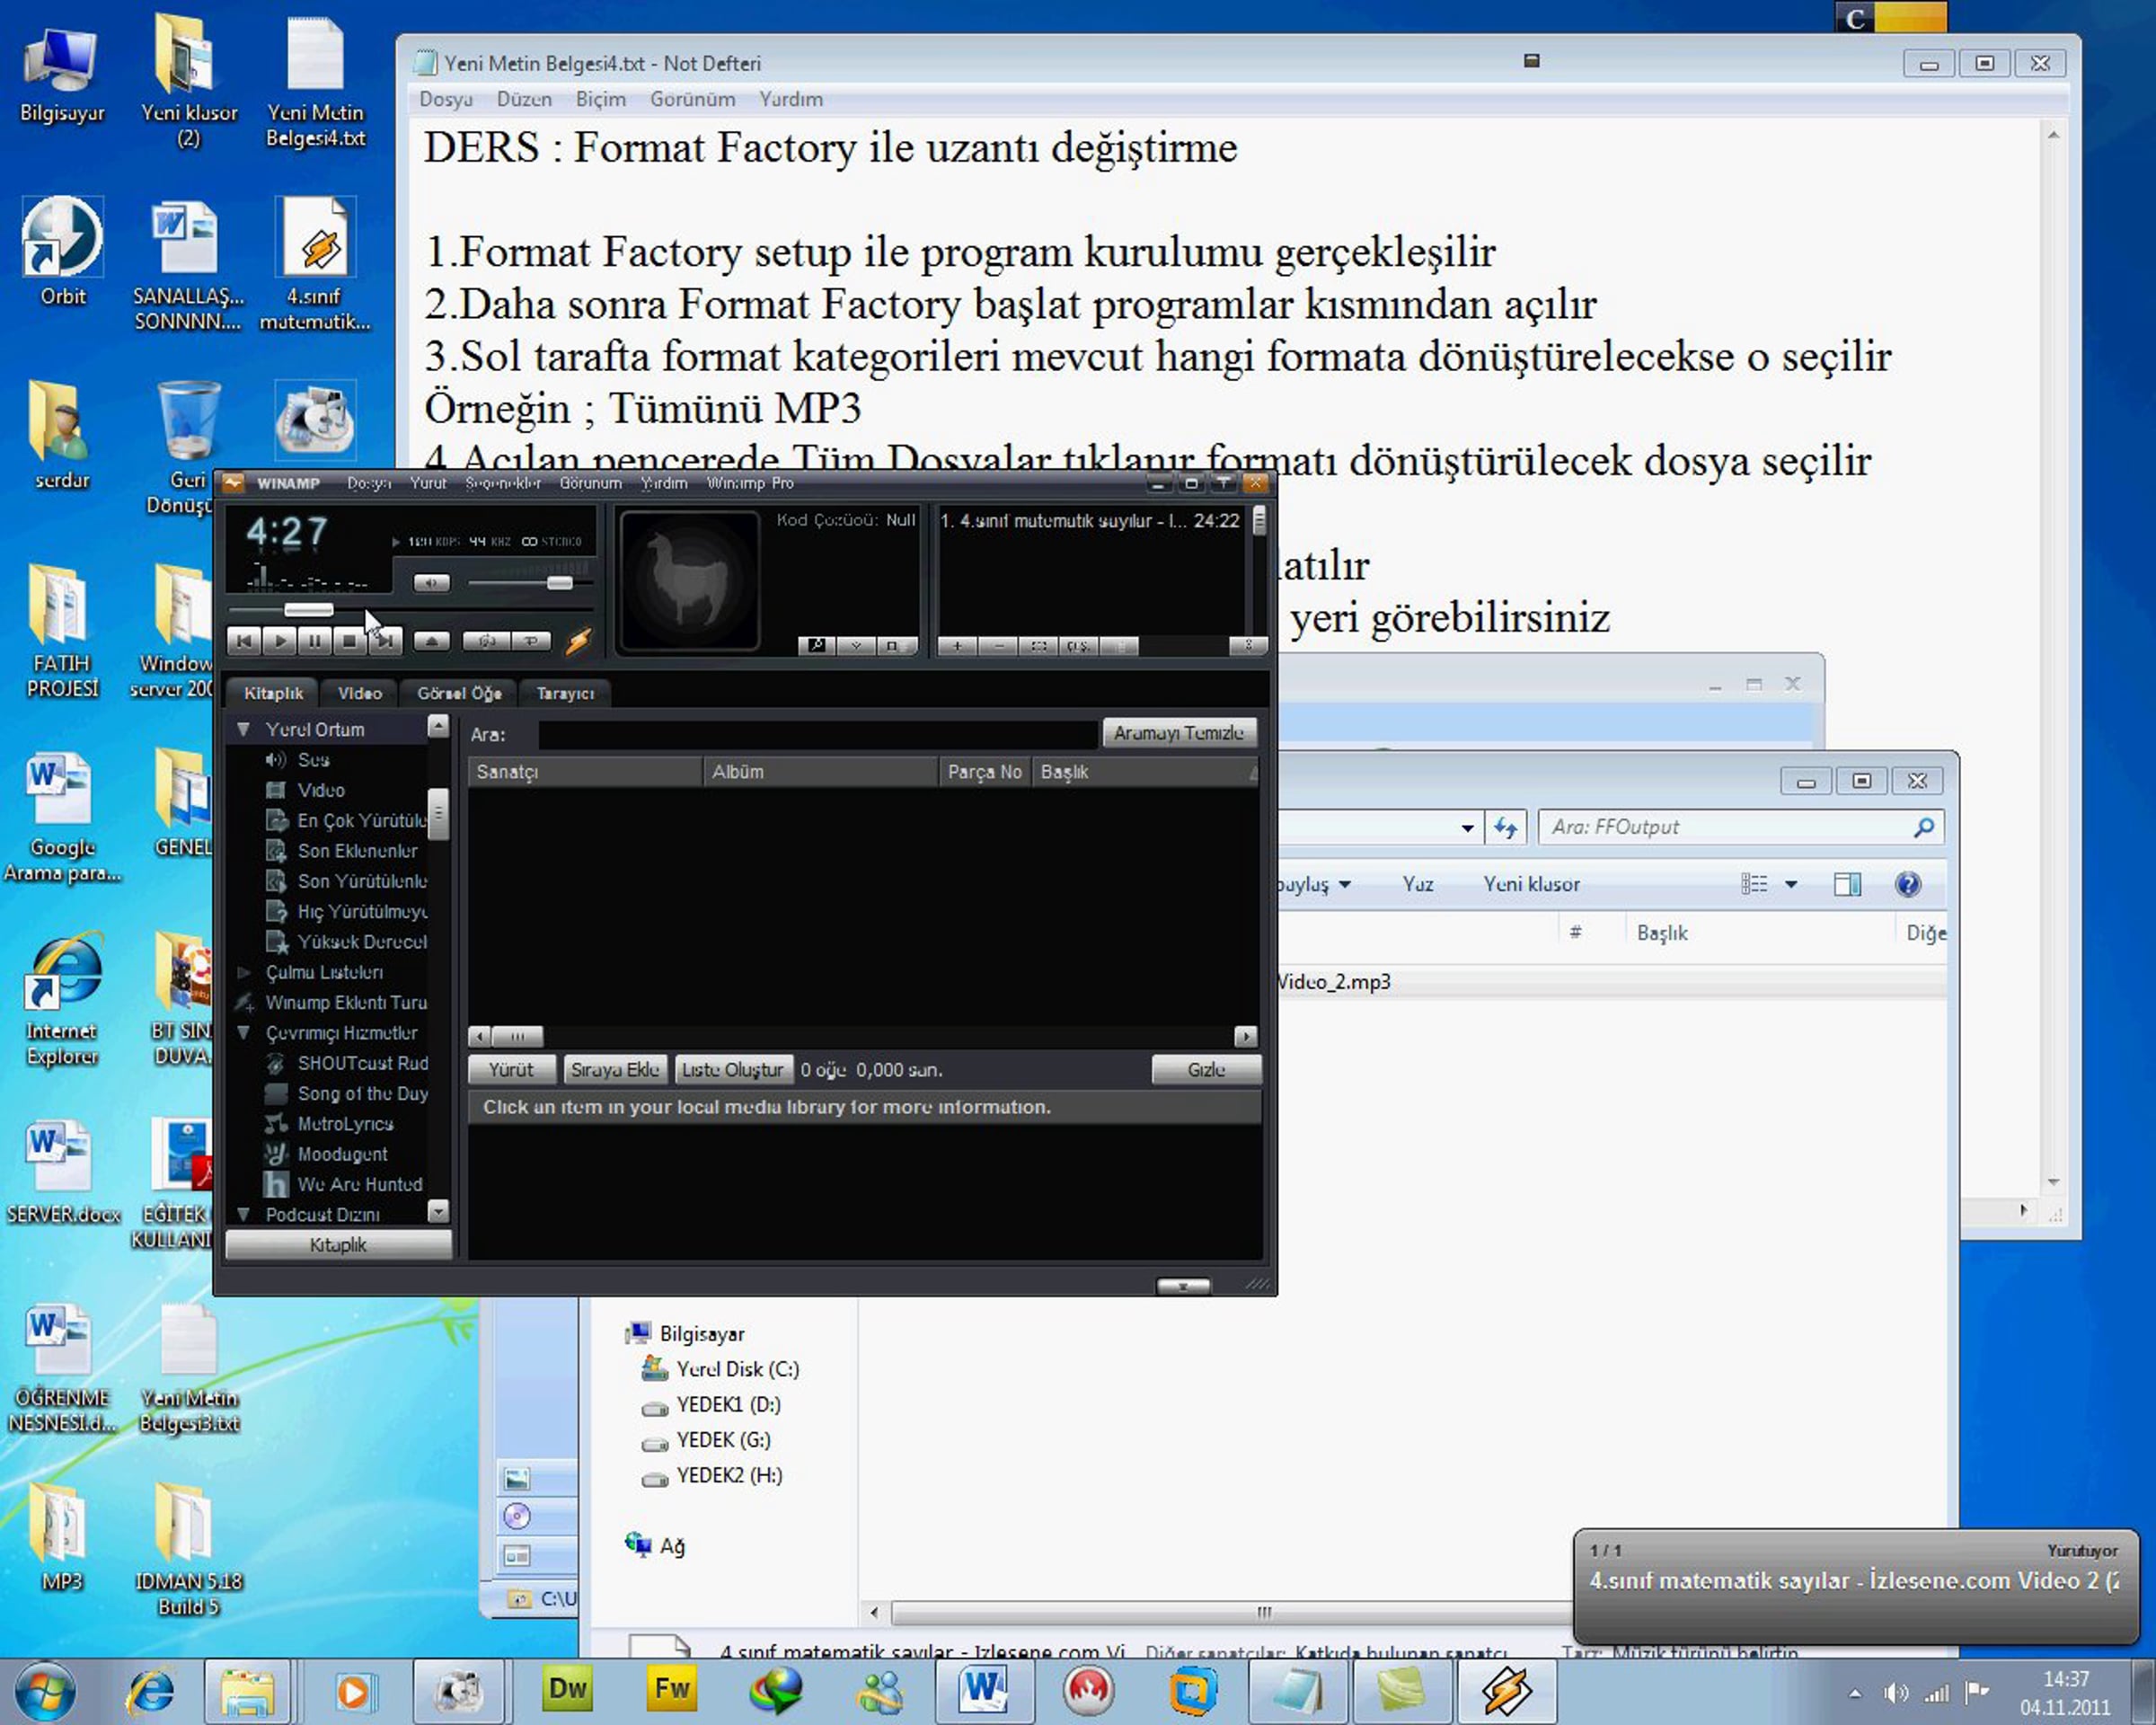Click the Ara search field in Winamp
Image resolution: width=2156 pixels, height=1725 pixels.
pos(817,734)
